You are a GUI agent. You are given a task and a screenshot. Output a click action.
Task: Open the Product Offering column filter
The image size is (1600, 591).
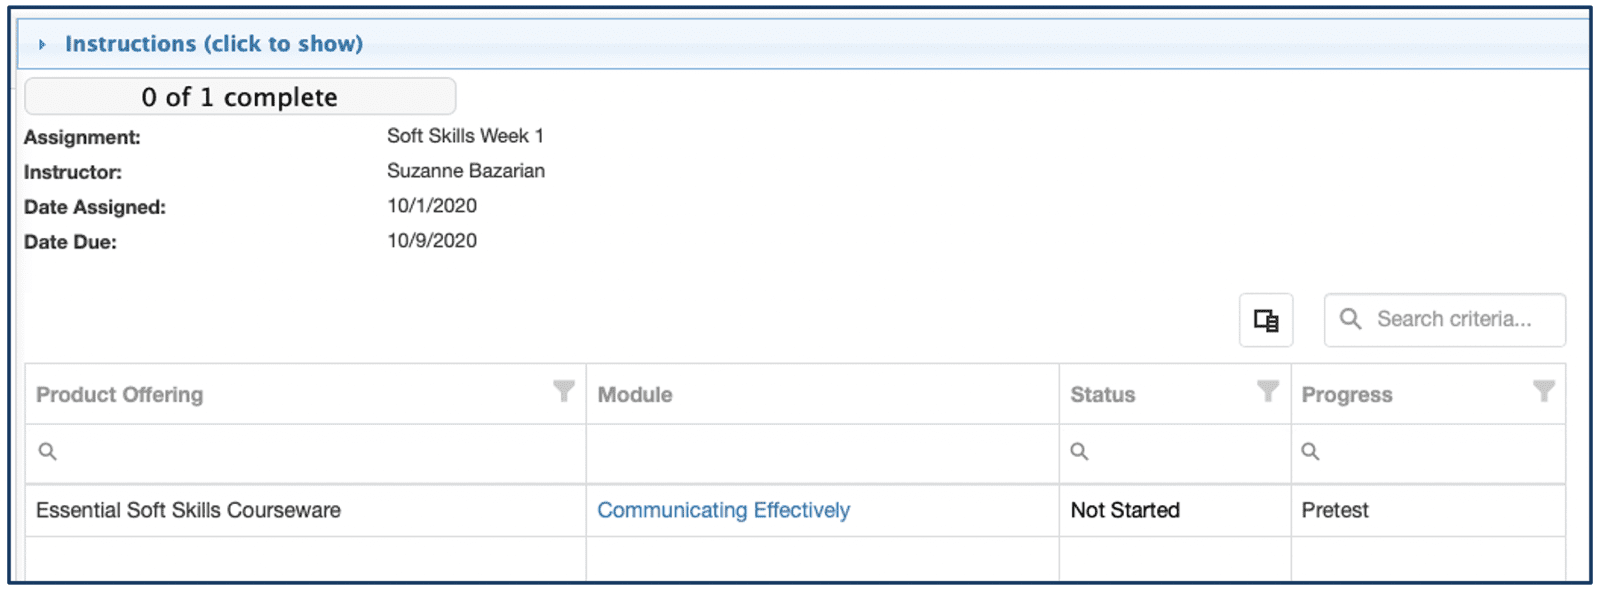pos(564,391)
